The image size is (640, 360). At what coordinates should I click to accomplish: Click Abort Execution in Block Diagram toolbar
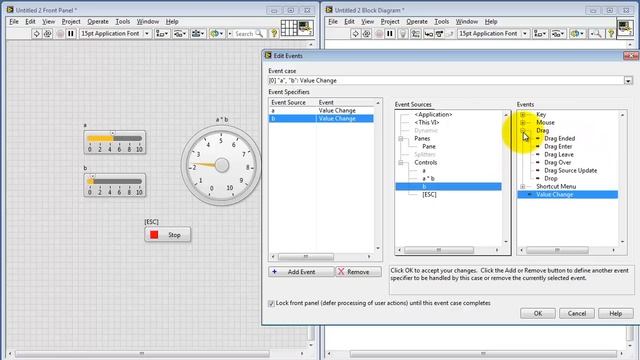click(379, 33)
